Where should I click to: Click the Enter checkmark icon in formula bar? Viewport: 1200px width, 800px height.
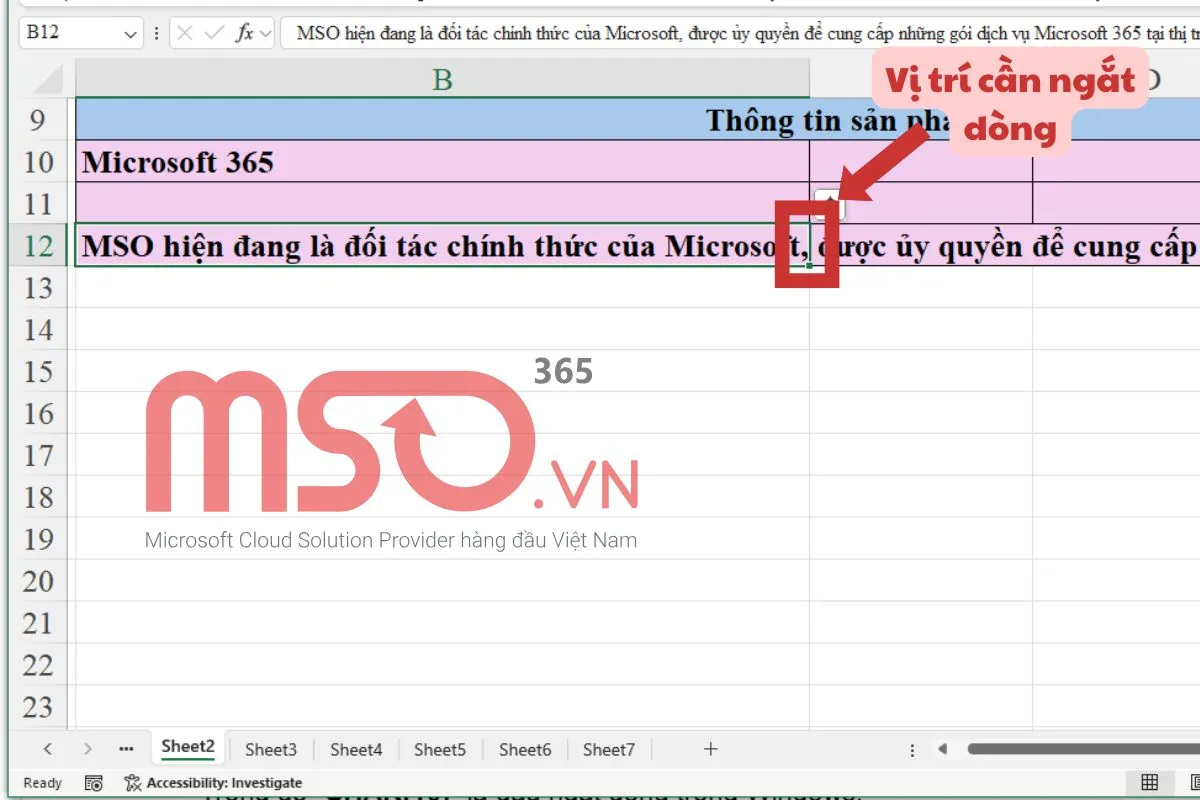[213, 33]
